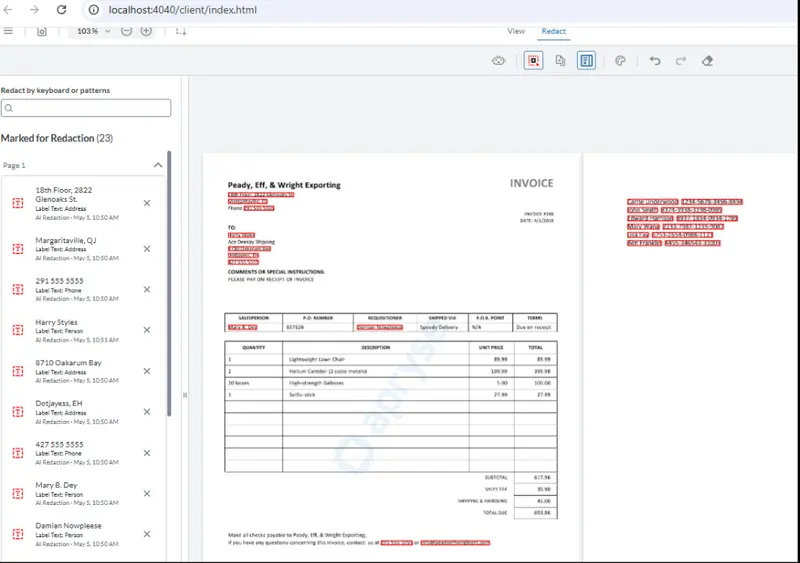
Task: Toggle the preview eye icon
Action: click(x=498, y=61)
